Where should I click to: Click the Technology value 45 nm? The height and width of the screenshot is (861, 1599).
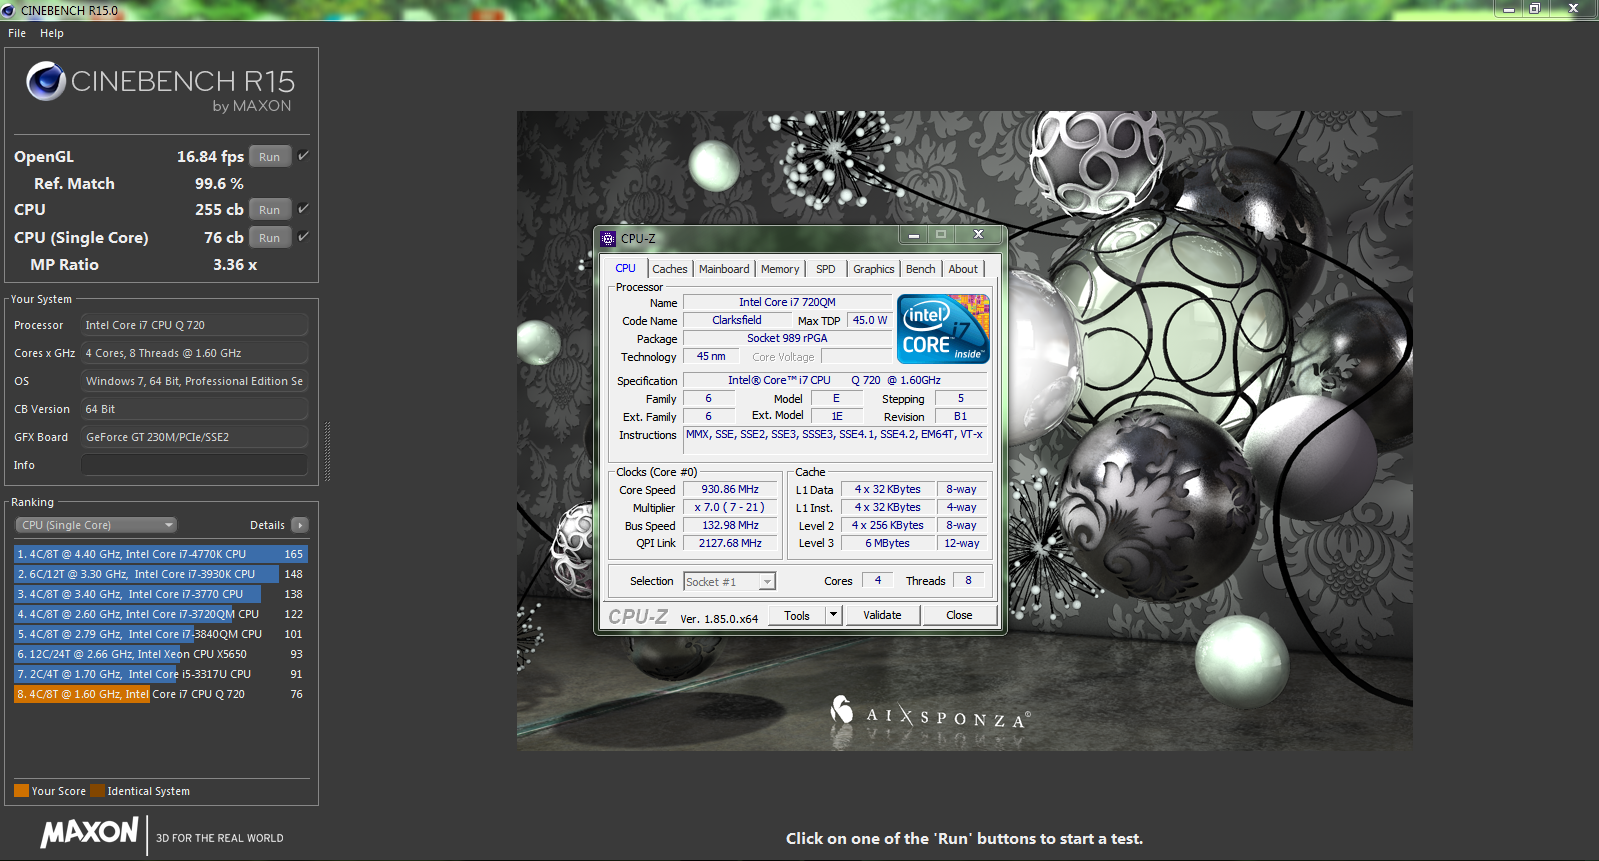point(711,357)
